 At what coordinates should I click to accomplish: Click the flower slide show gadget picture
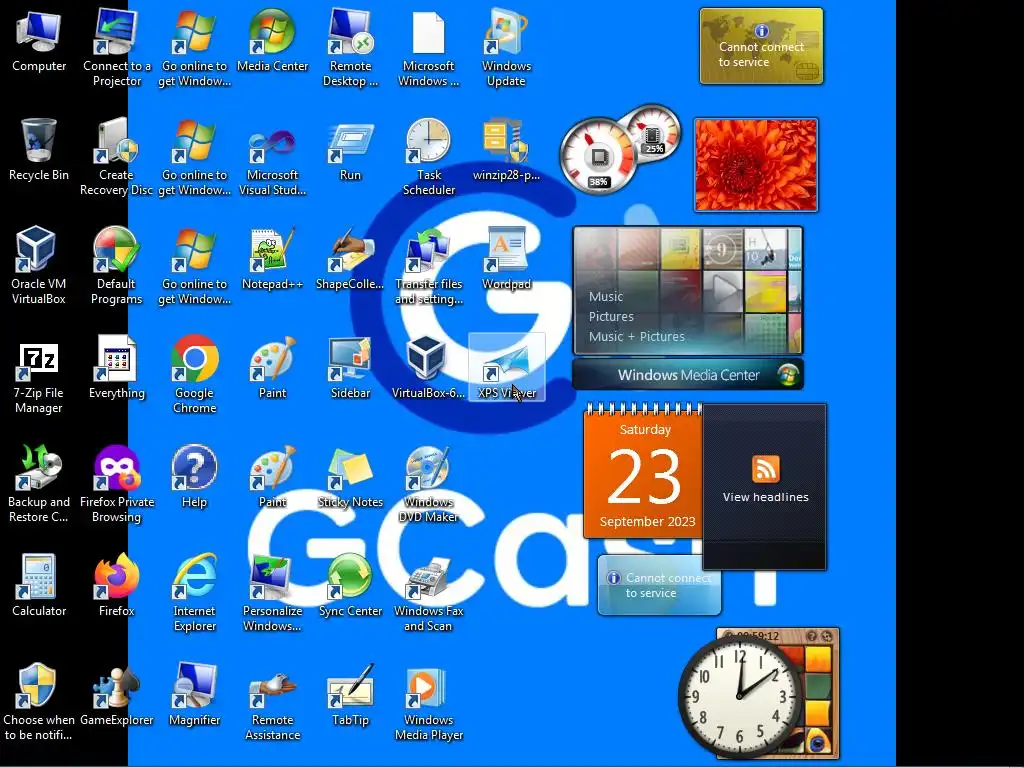pos(756,165)
